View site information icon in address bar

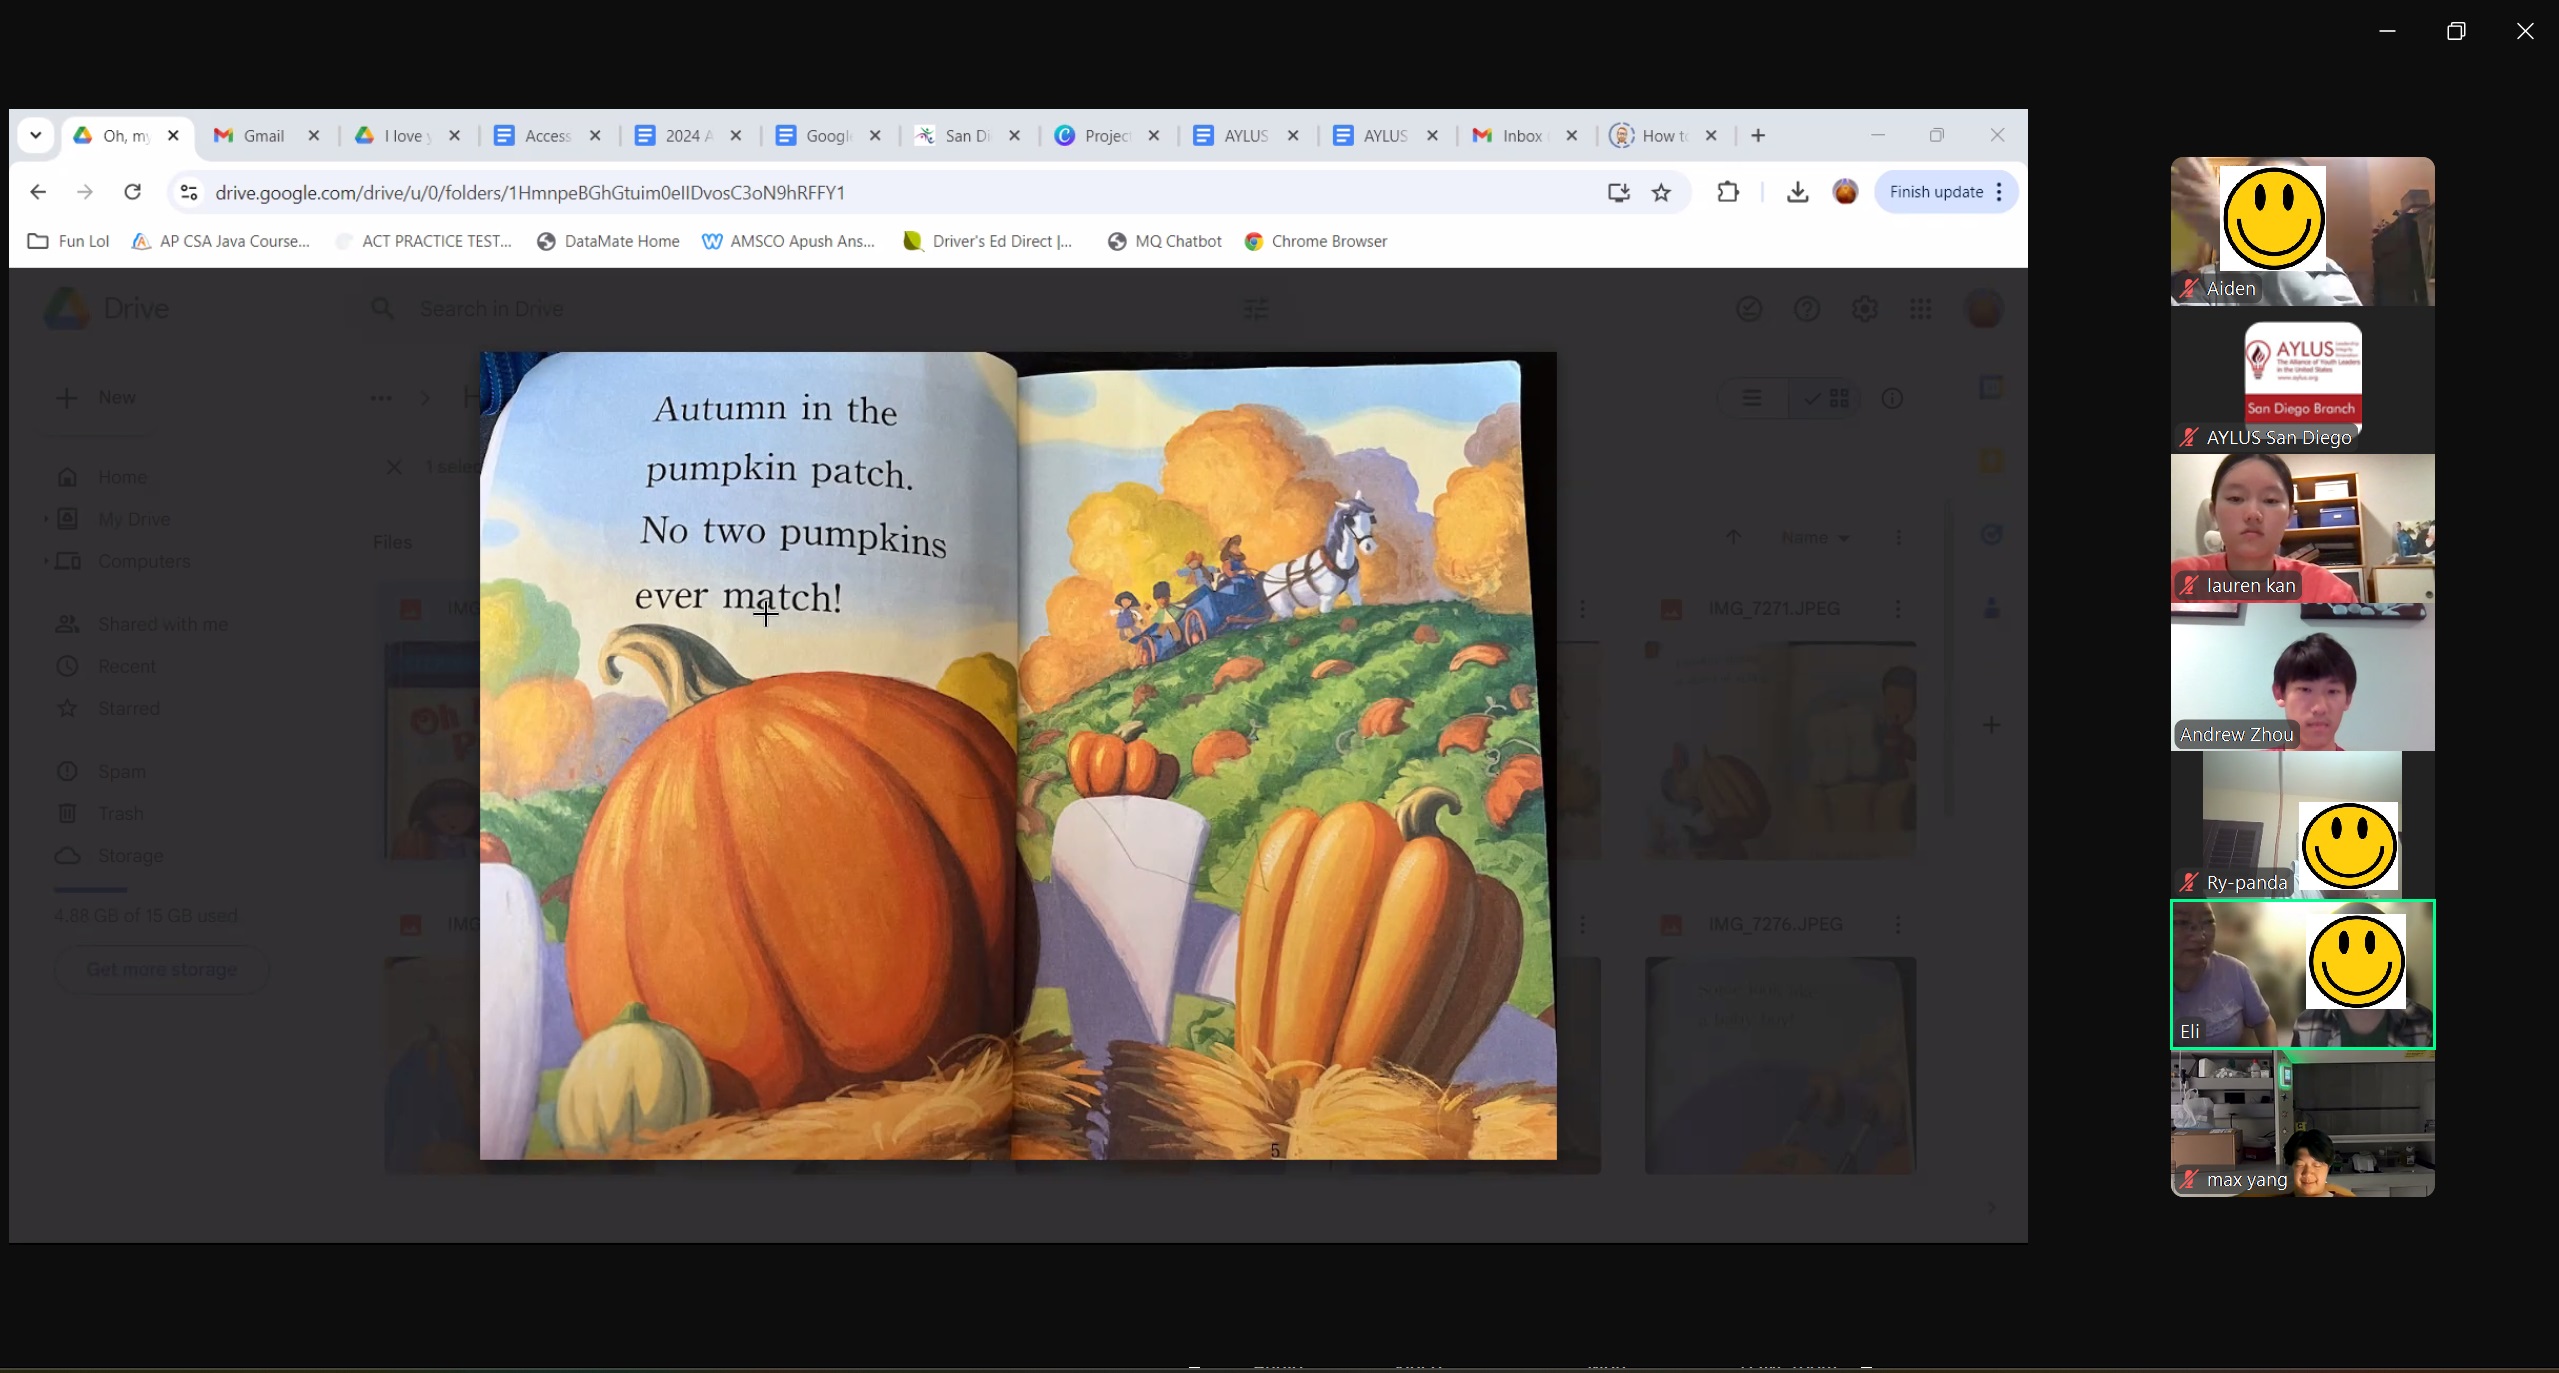[189, 192]
